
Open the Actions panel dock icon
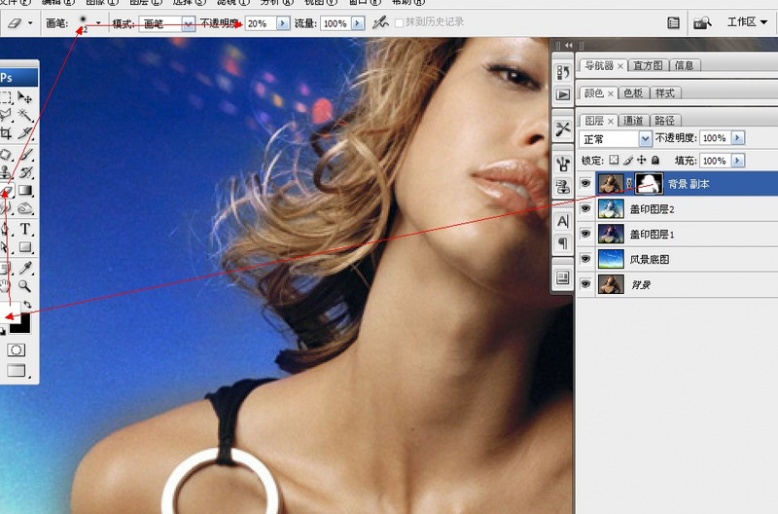pos(563,94)
